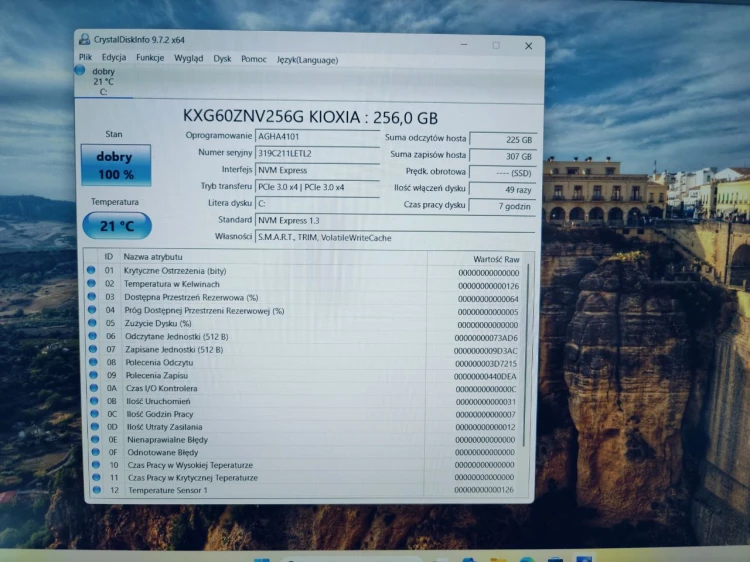Viewport: 750px width, 562px height.
Task: Click status dot of Czas Pracy w Wysokiej Teperaturze
Action: [96, 464]
